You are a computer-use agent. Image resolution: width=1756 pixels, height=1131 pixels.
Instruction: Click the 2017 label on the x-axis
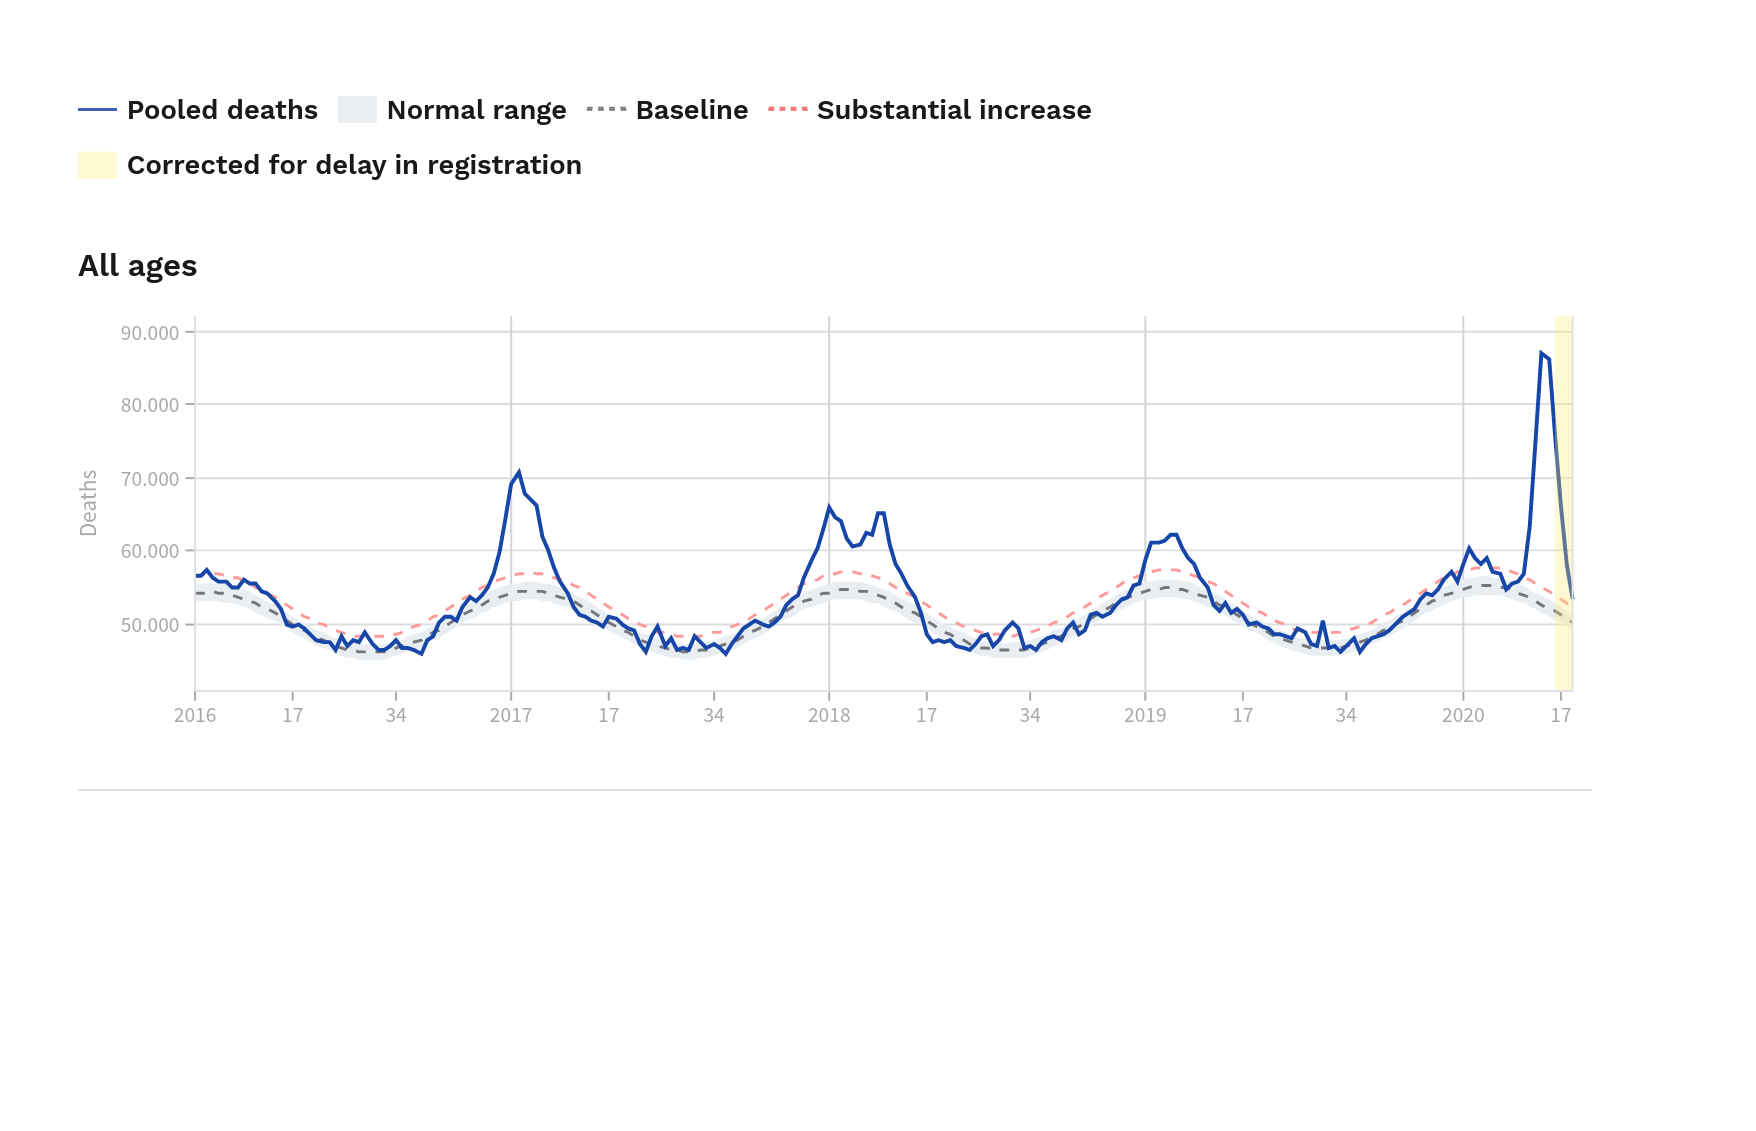(x=511, y=715)
